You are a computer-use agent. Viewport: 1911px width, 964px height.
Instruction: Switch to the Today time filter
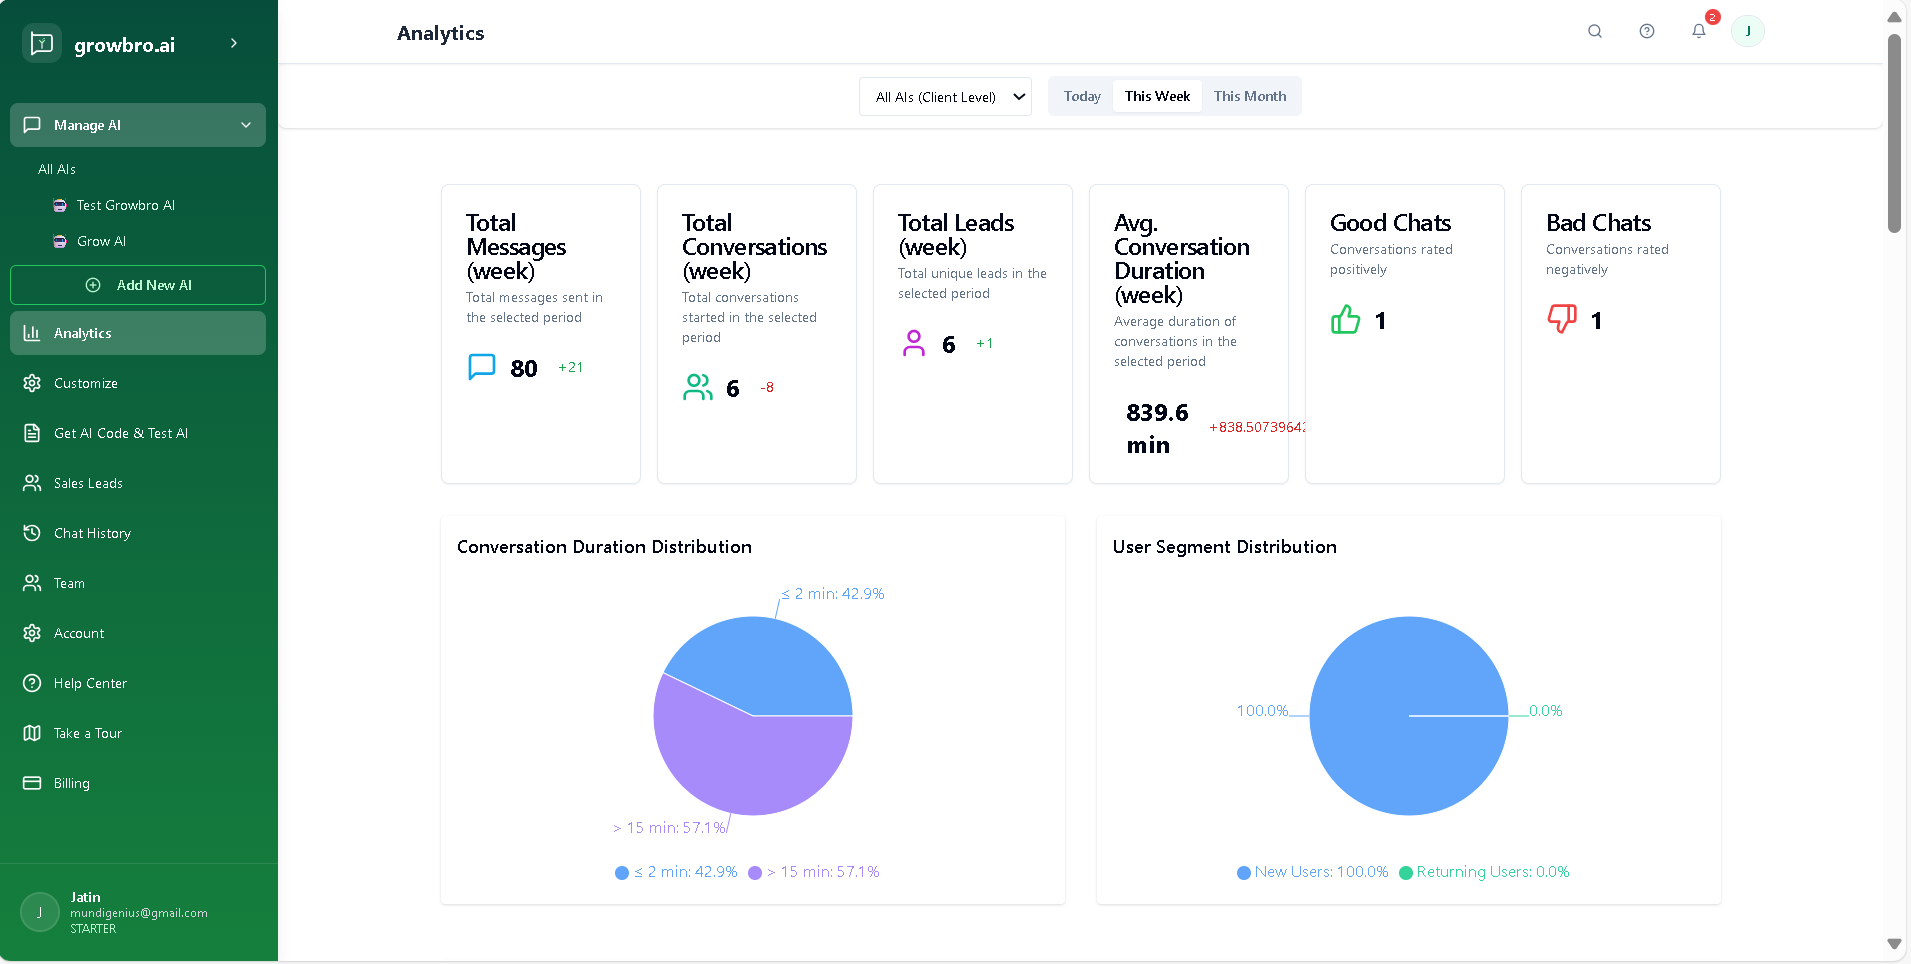pos(1081,96)
